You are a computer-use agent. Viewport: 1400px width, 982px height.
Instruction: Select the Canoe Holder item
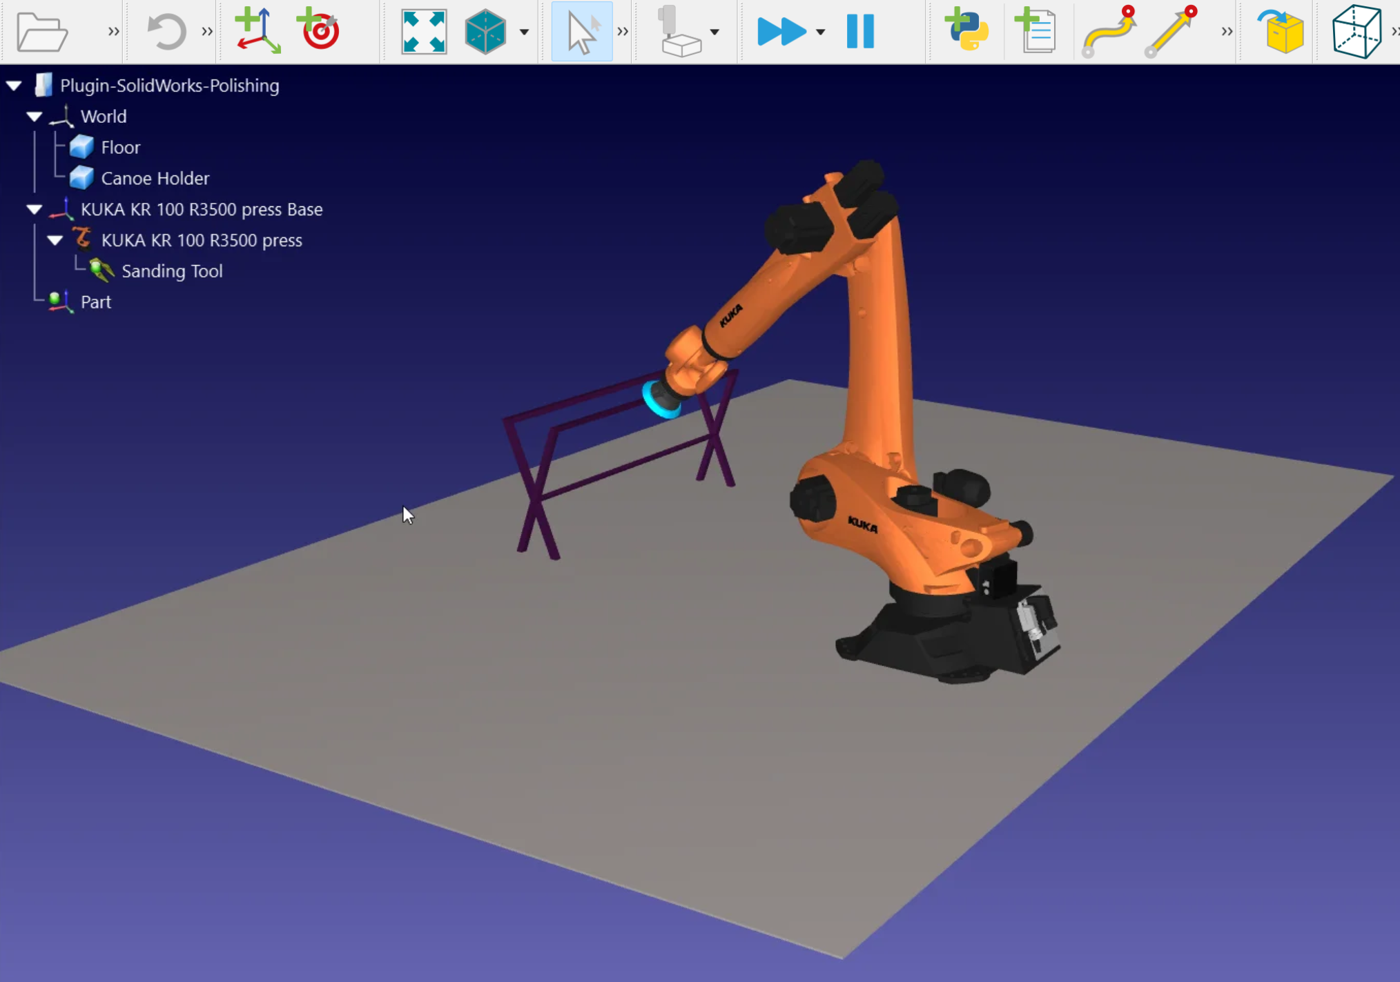point(155,178)
